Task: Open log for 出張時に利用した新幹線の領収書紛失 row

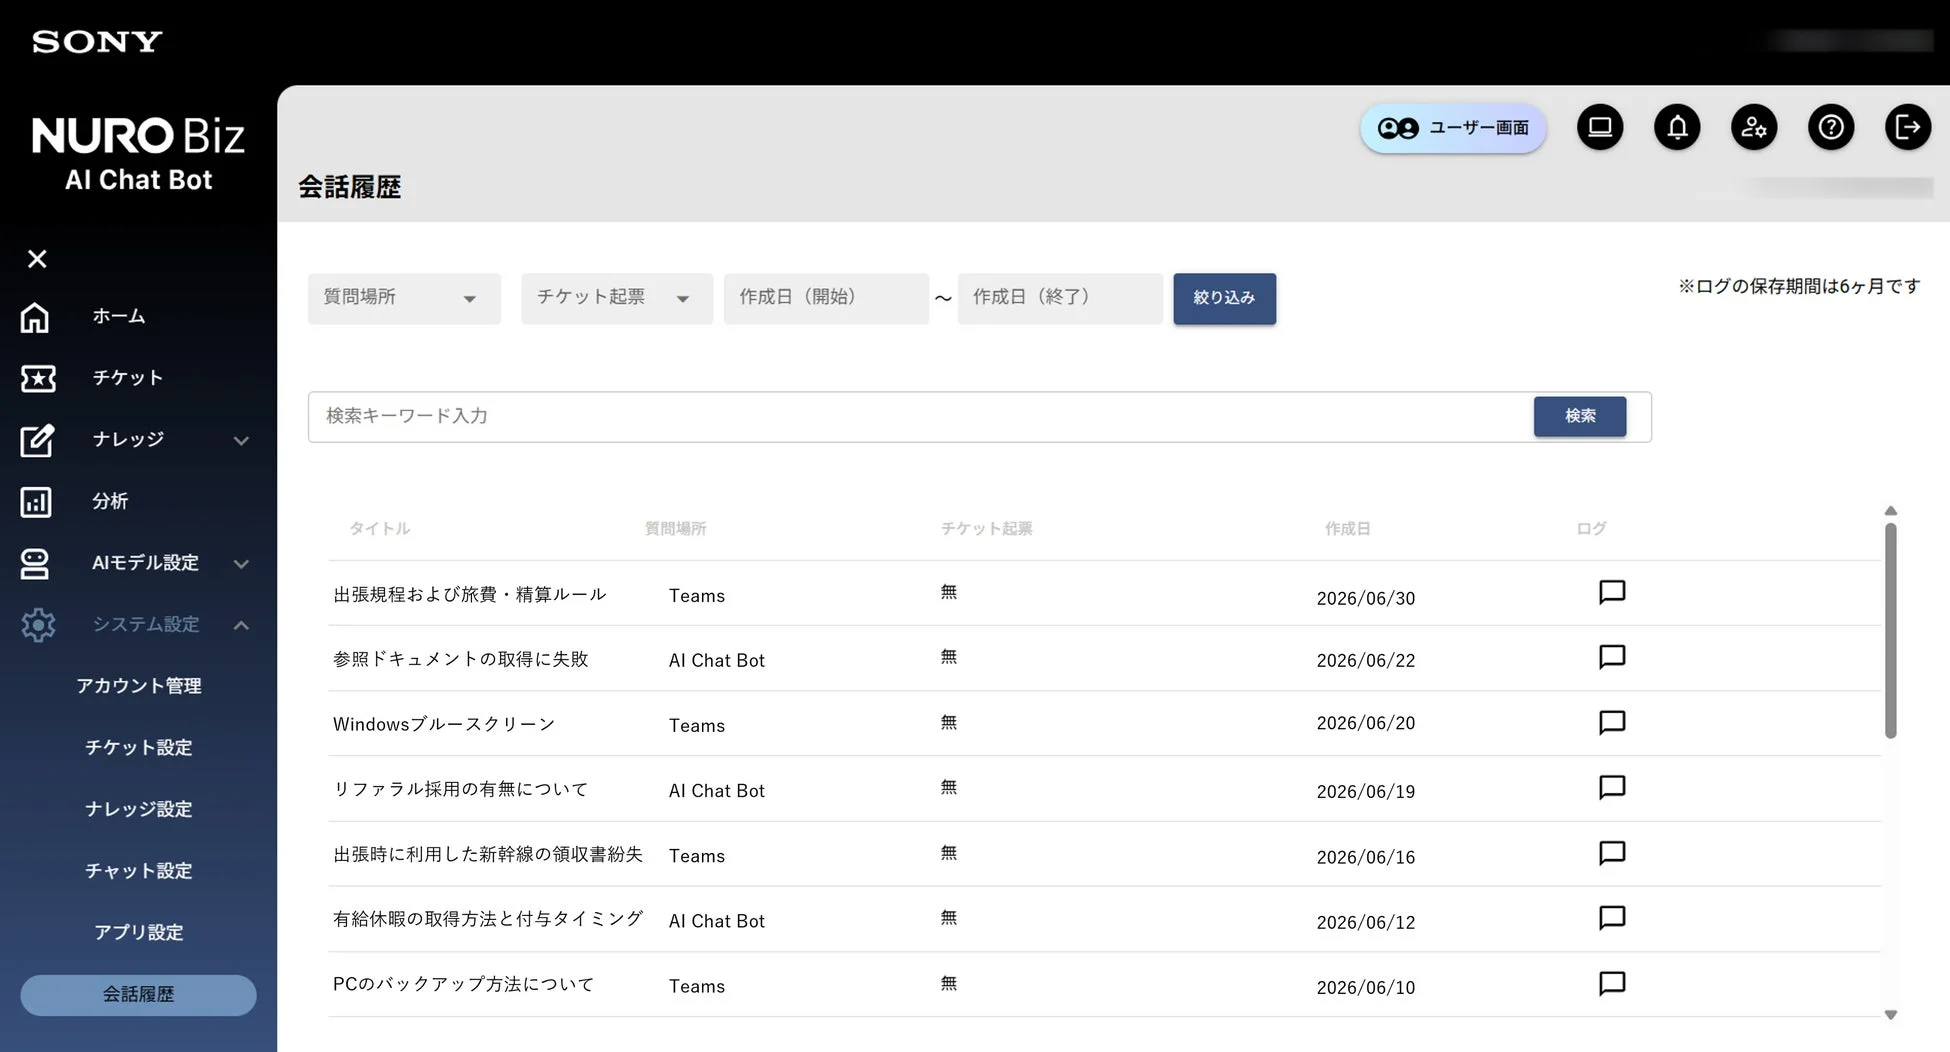Action: click(1612, 853)
